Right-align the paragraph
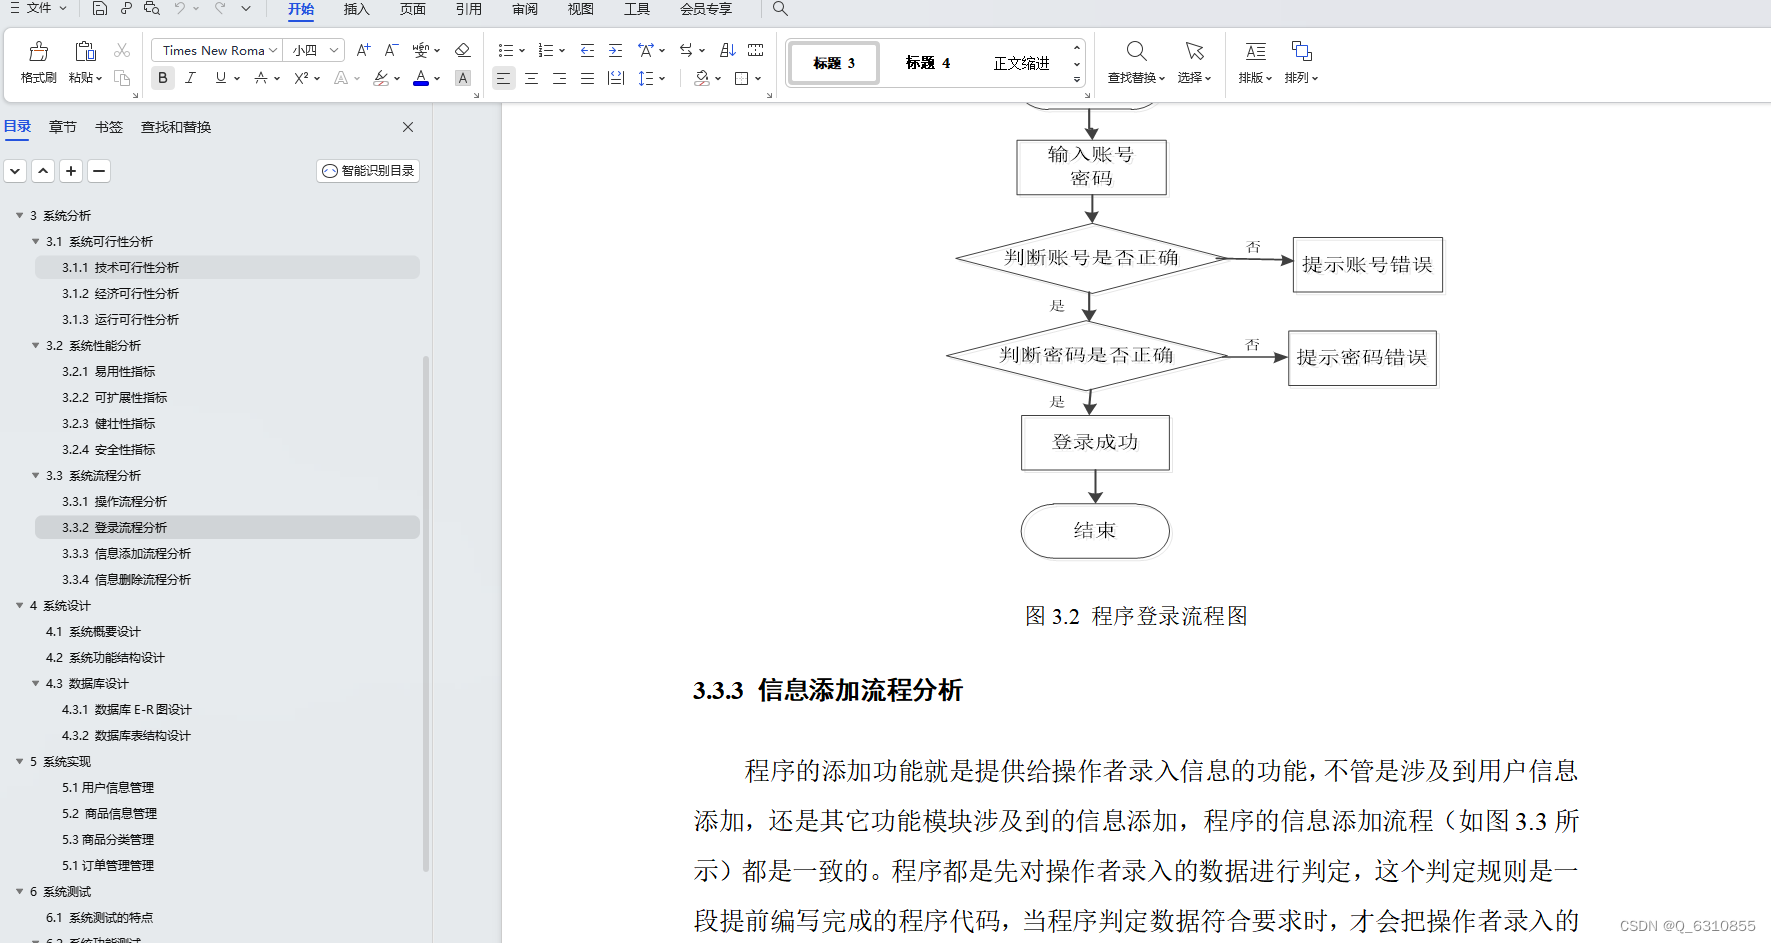 click(x=560, y=78)
